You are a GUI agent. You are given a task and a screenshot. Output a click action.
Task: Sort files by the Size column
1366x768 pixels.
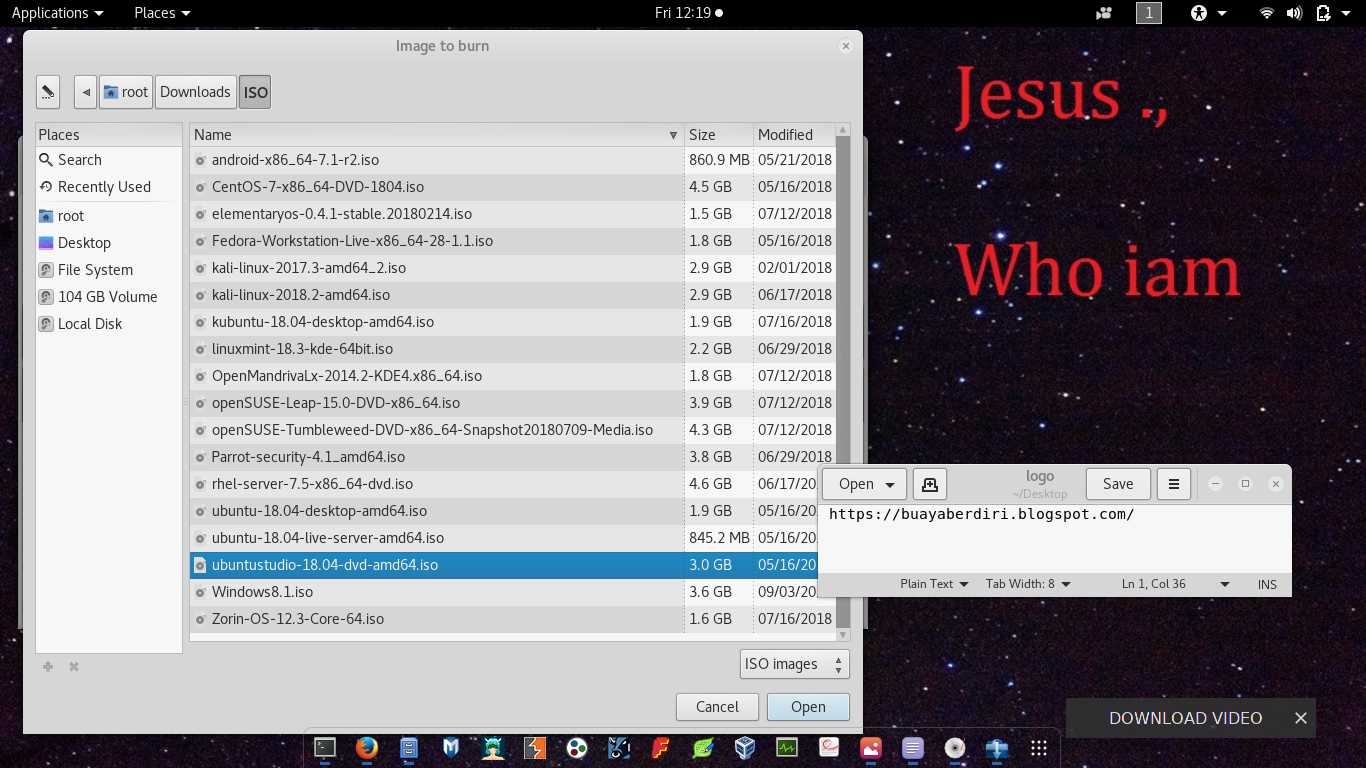click(718, 135)
